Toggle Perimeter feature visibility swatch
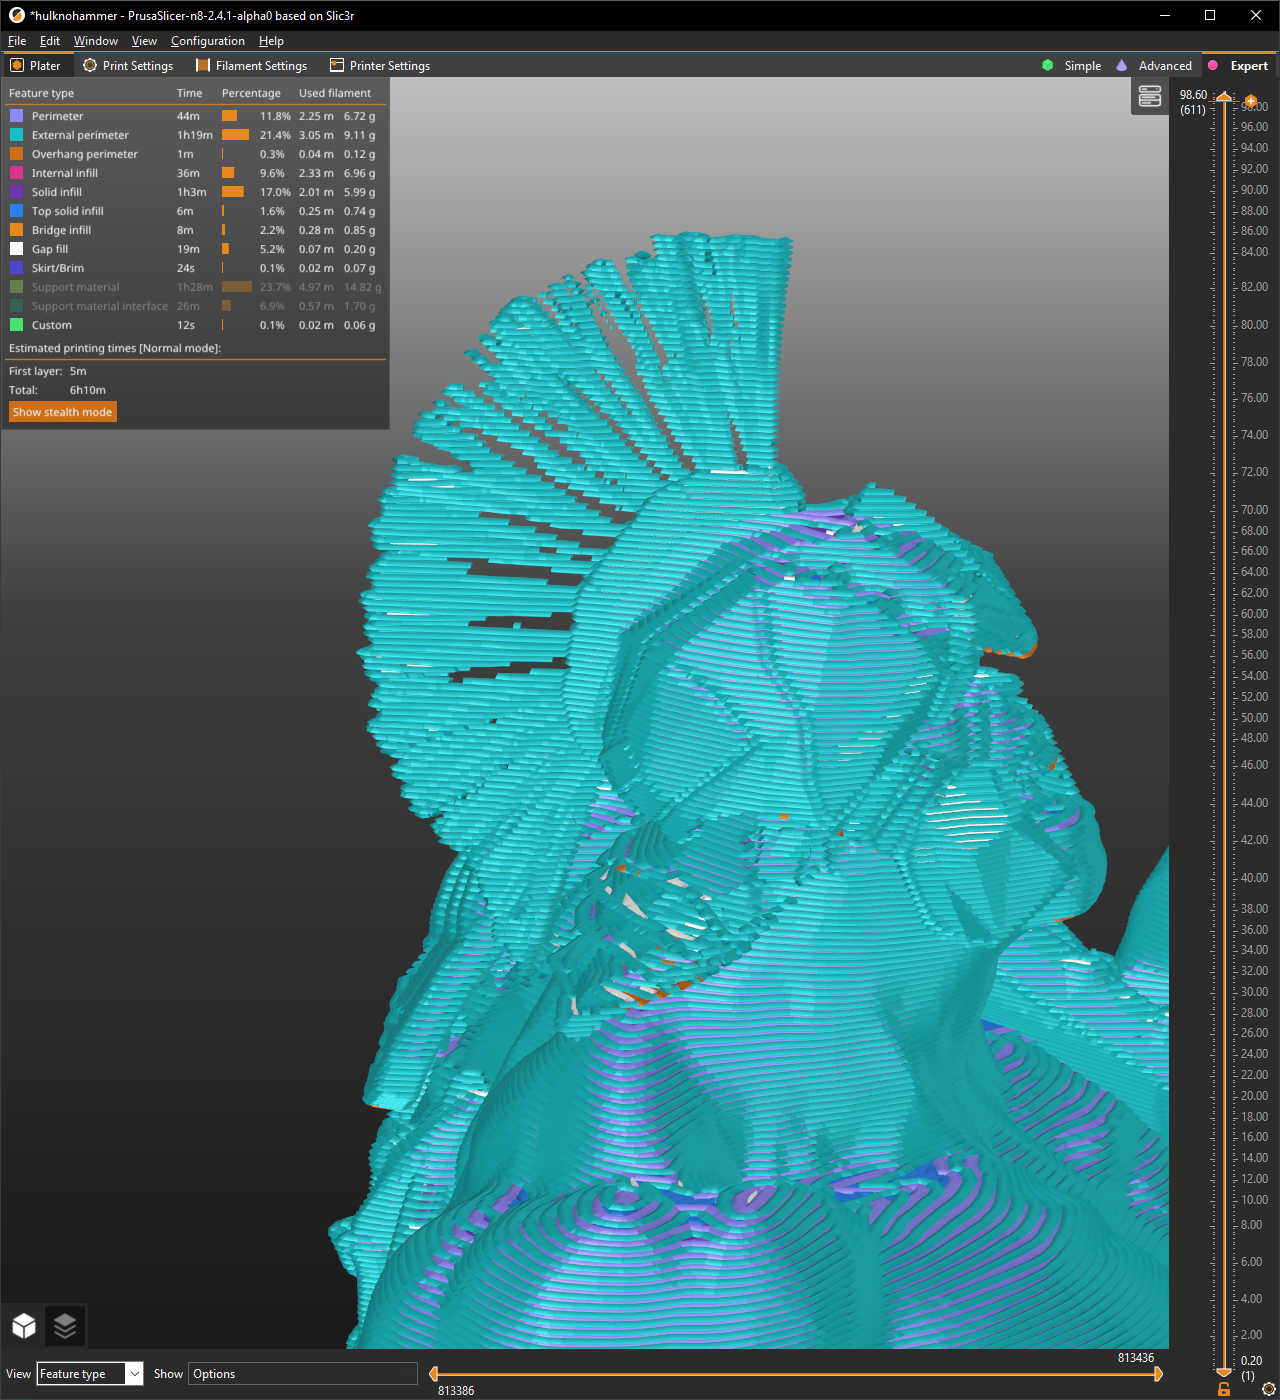This screenshot has height=1400, width=1280. 16,116
